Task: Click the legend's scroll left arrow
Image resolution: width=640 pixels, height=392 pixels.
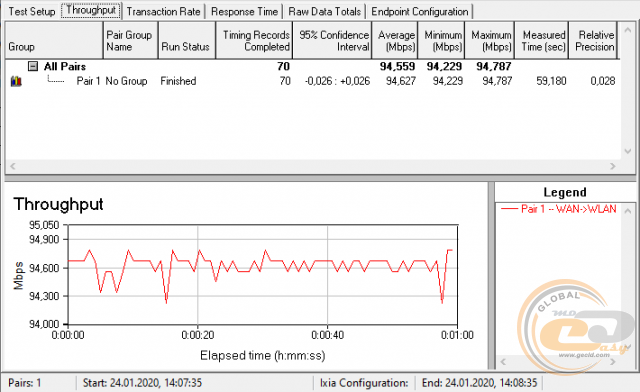Action: pos(503,361)
